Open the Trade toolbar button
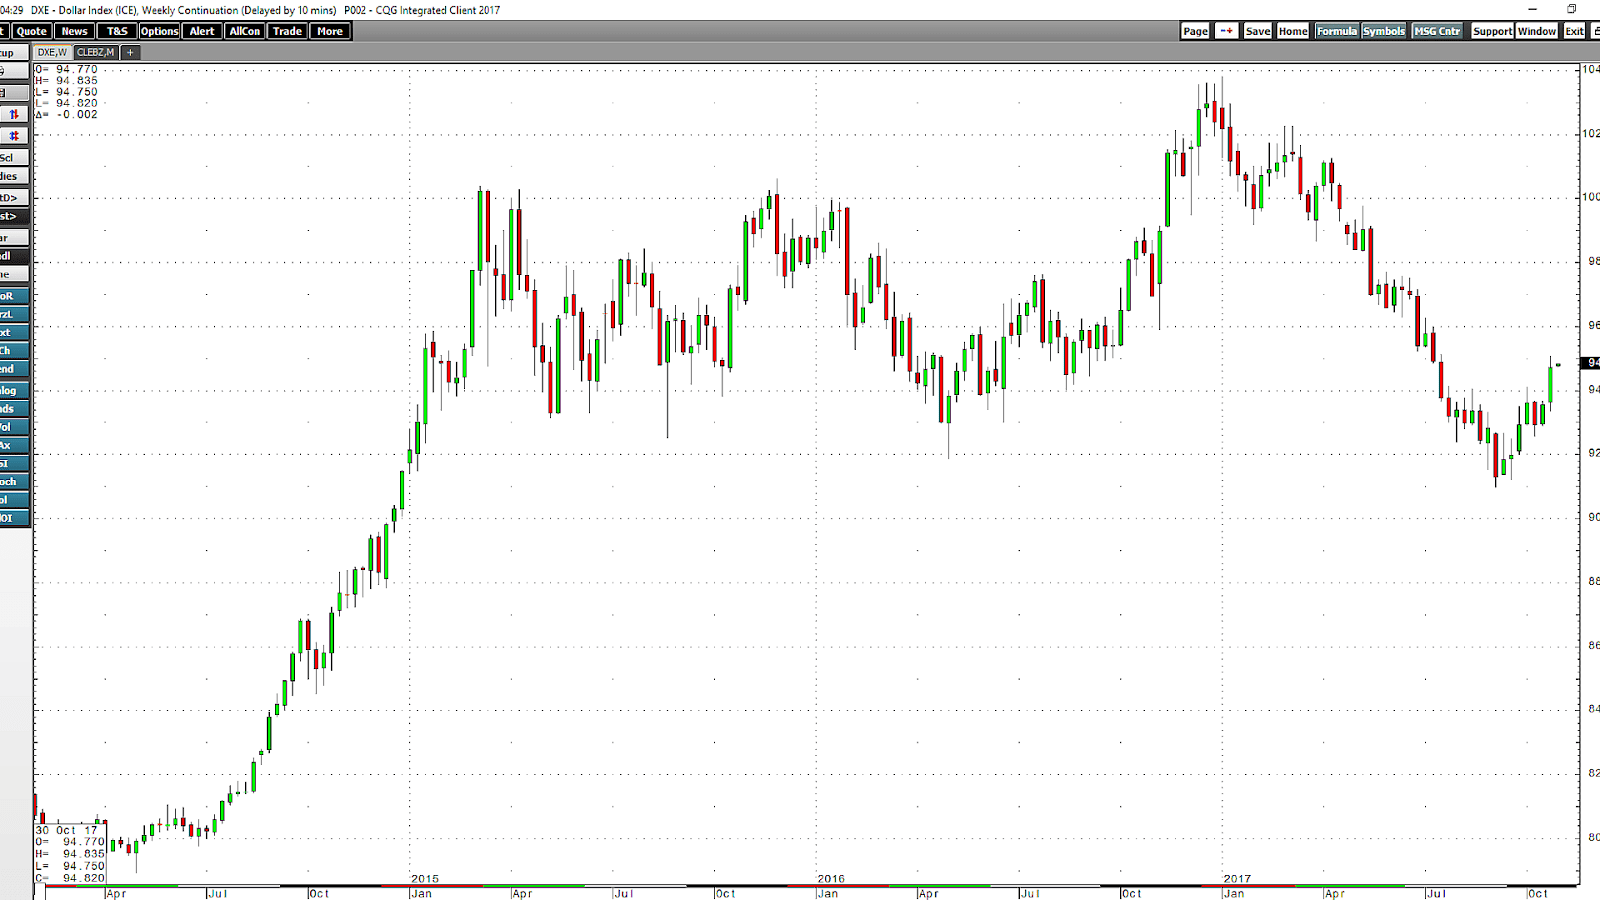 tap(287, 31)
